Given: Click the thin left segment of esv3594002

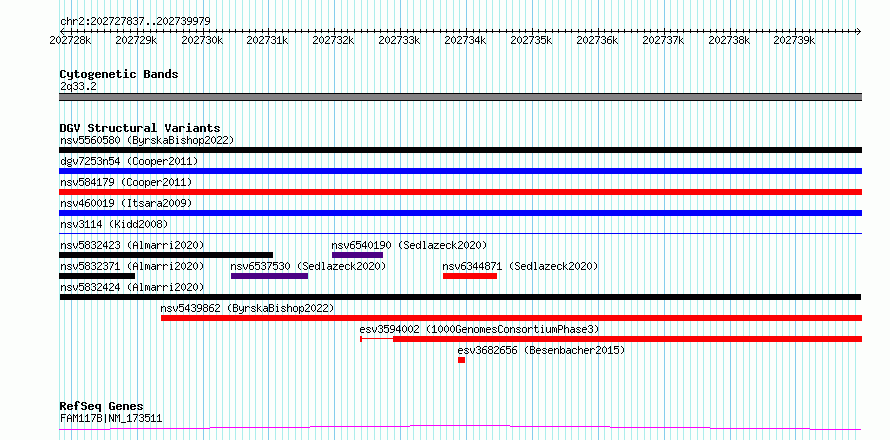Looking at the screenshot, I should tap(377, 339).
